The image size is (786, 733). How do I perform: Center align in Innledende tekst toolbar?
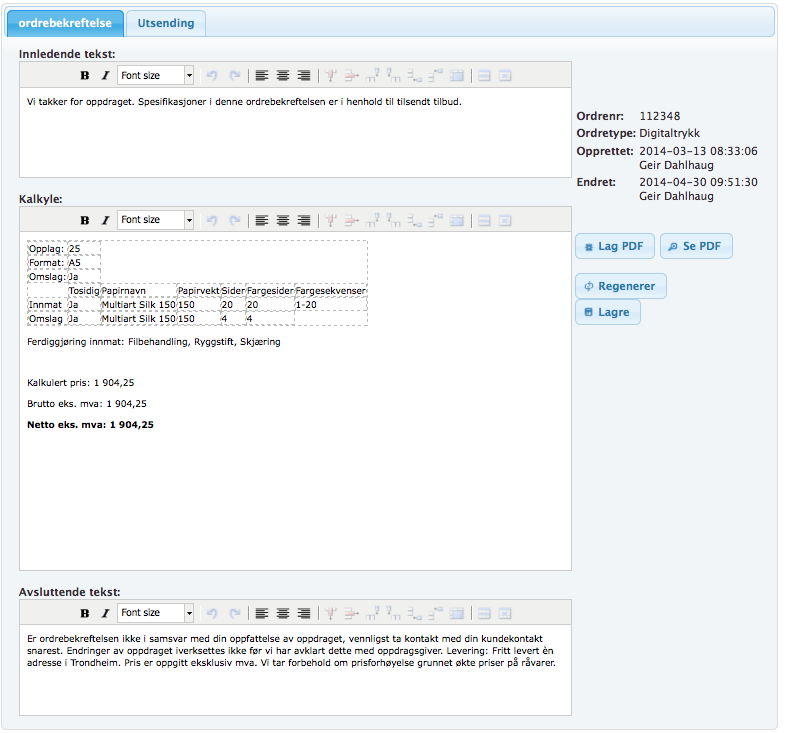coord(283,75)
